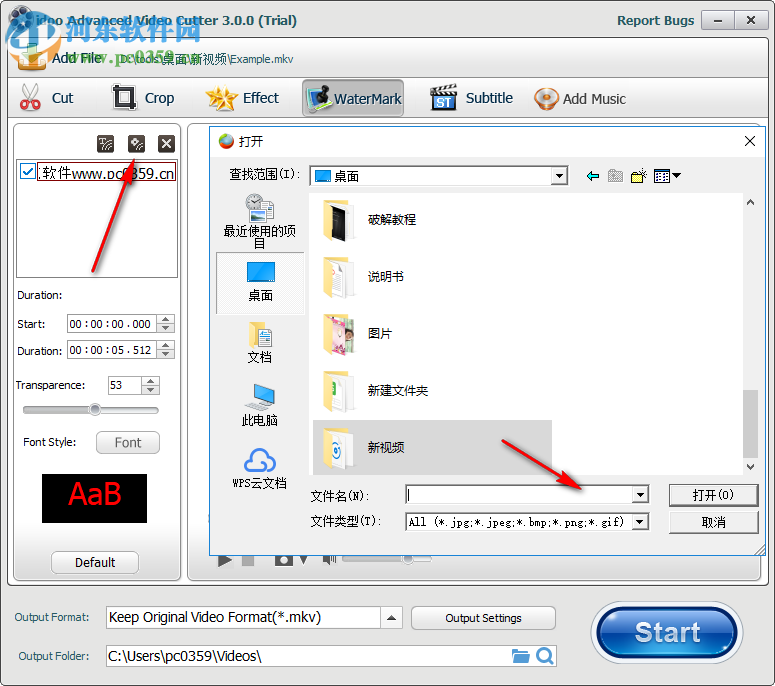Viewport: 775px width, 686px height.
Task: Open the Font style dialog
Action: [128, 442]
